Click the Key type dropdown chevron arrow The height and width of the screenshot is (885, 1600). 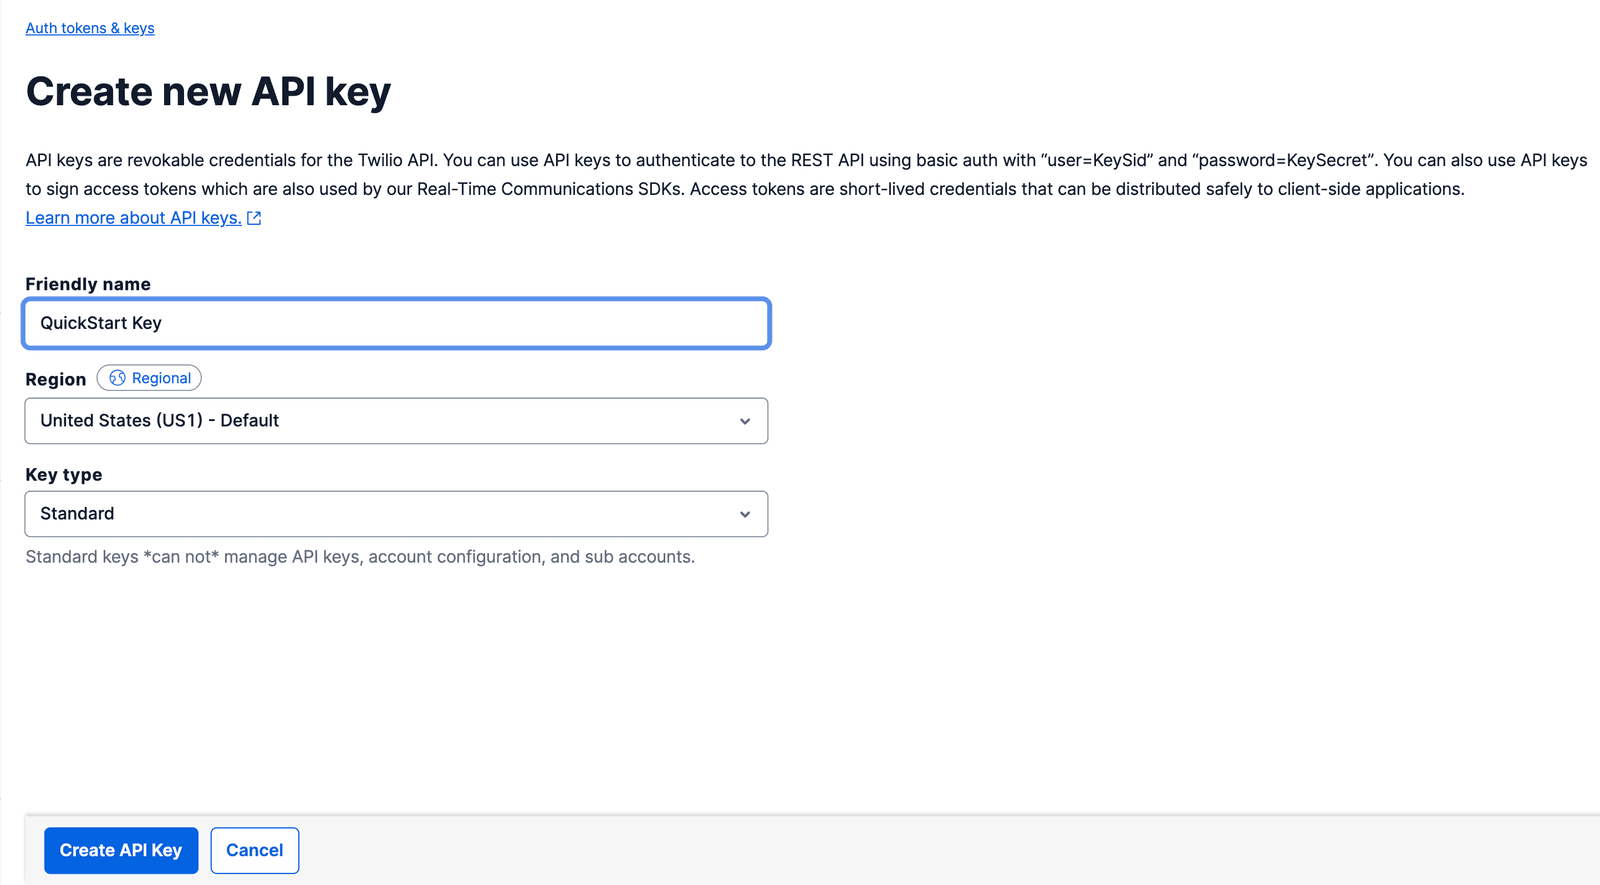click(744, 513)
